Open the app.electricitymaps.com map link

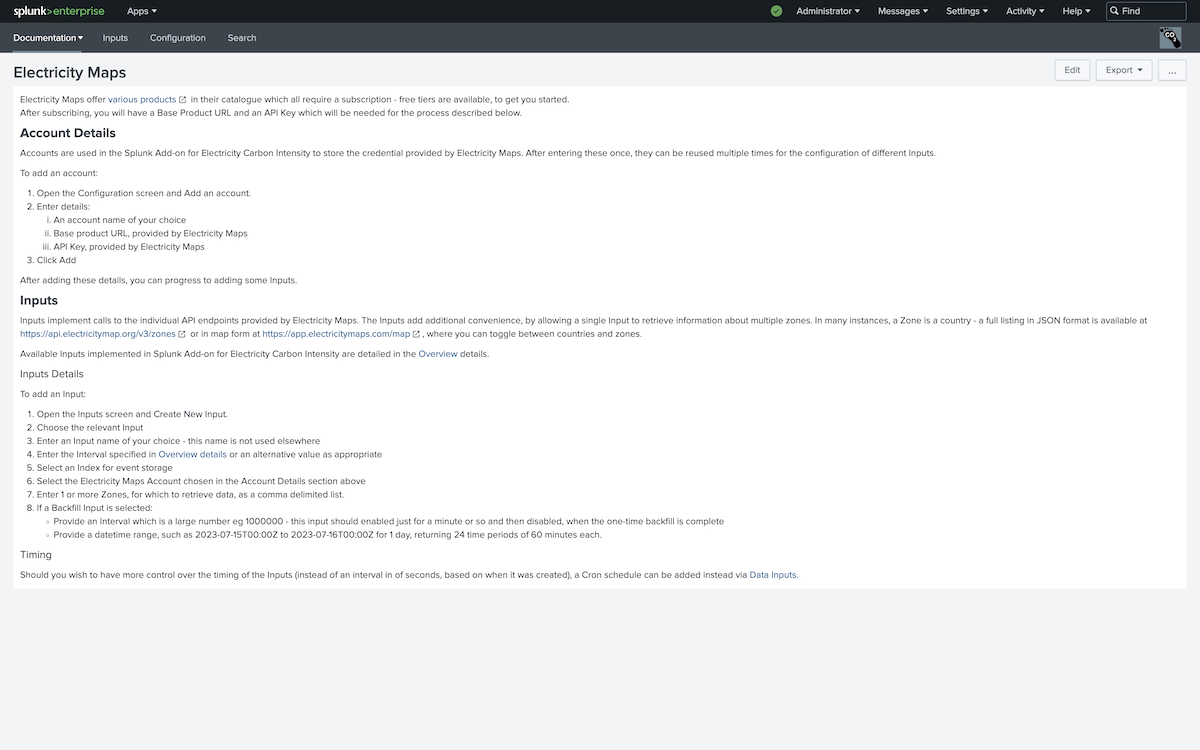coord(336,334)
